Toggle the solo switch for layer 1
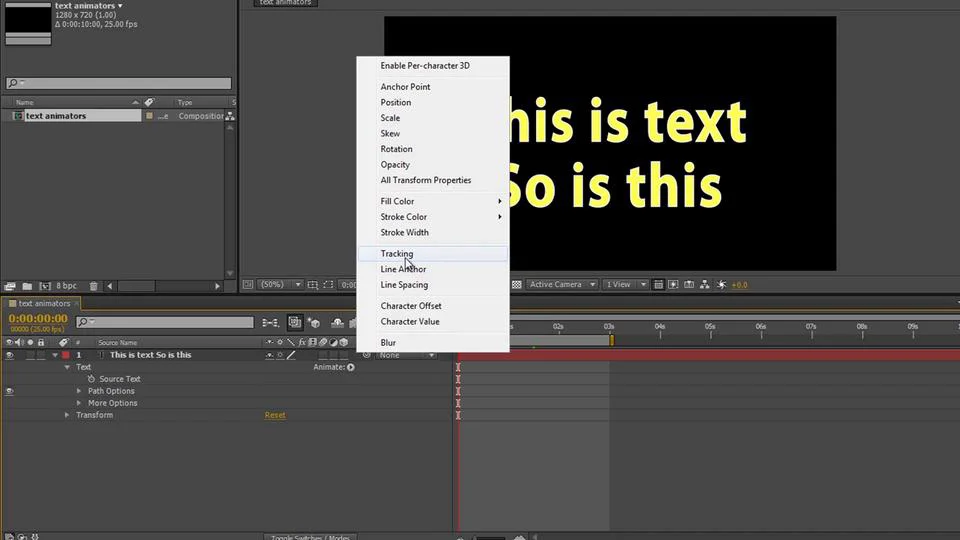 (x=30, y=355)
